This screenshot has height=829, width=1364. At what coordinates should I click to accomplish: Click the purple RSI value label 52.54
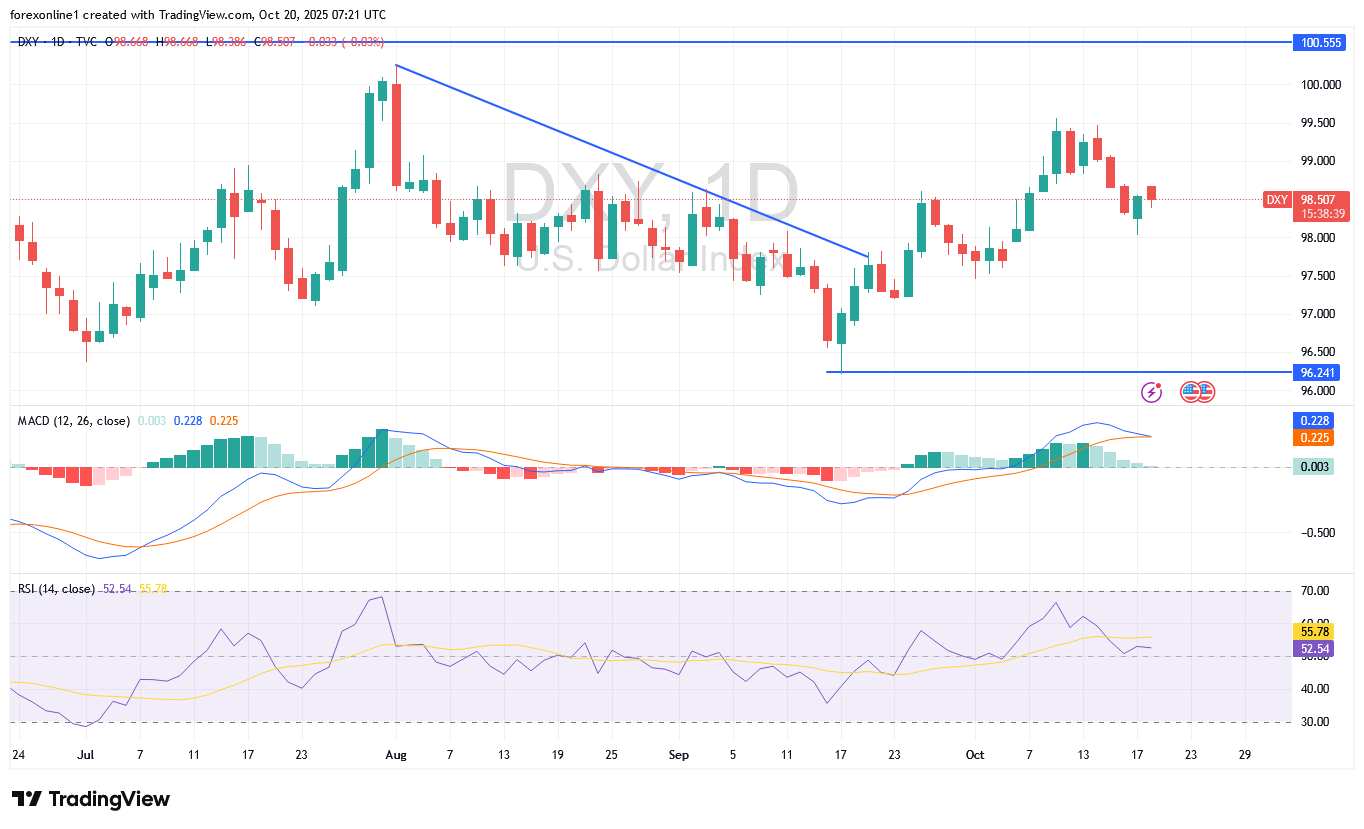(1313, 648)
